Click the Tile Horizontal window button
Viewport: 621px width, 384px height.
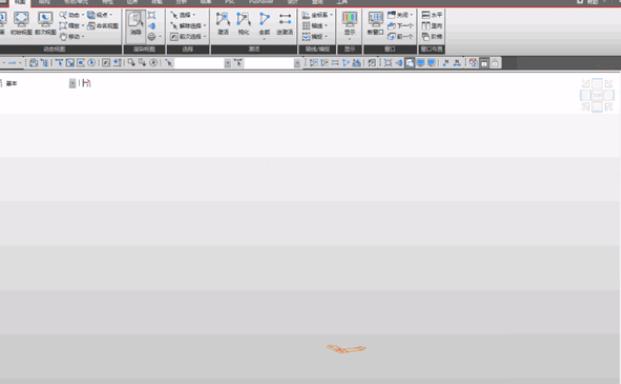click(x=432, y=15)
